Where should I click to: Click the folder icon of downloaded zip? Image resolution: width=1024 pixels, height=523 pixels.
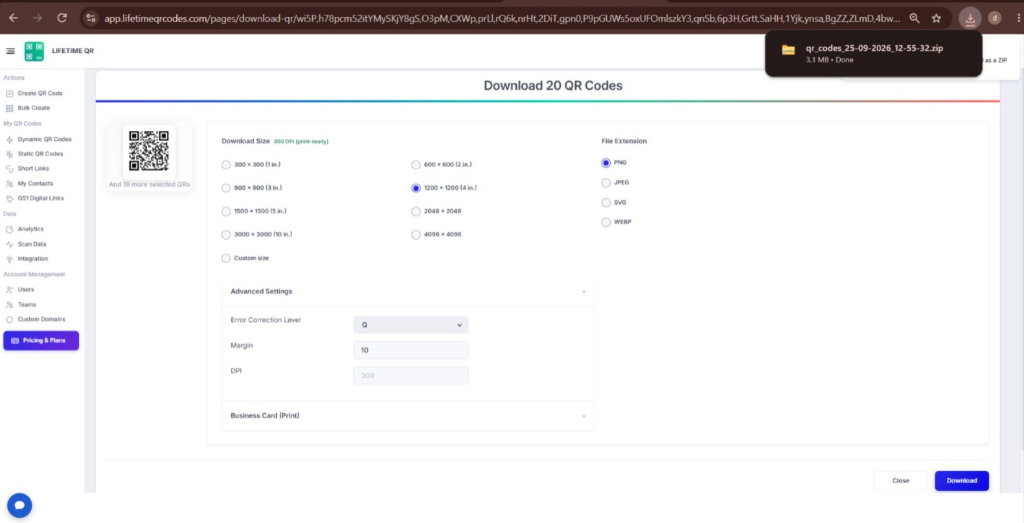pyautogui.click(x=788, y=50)
